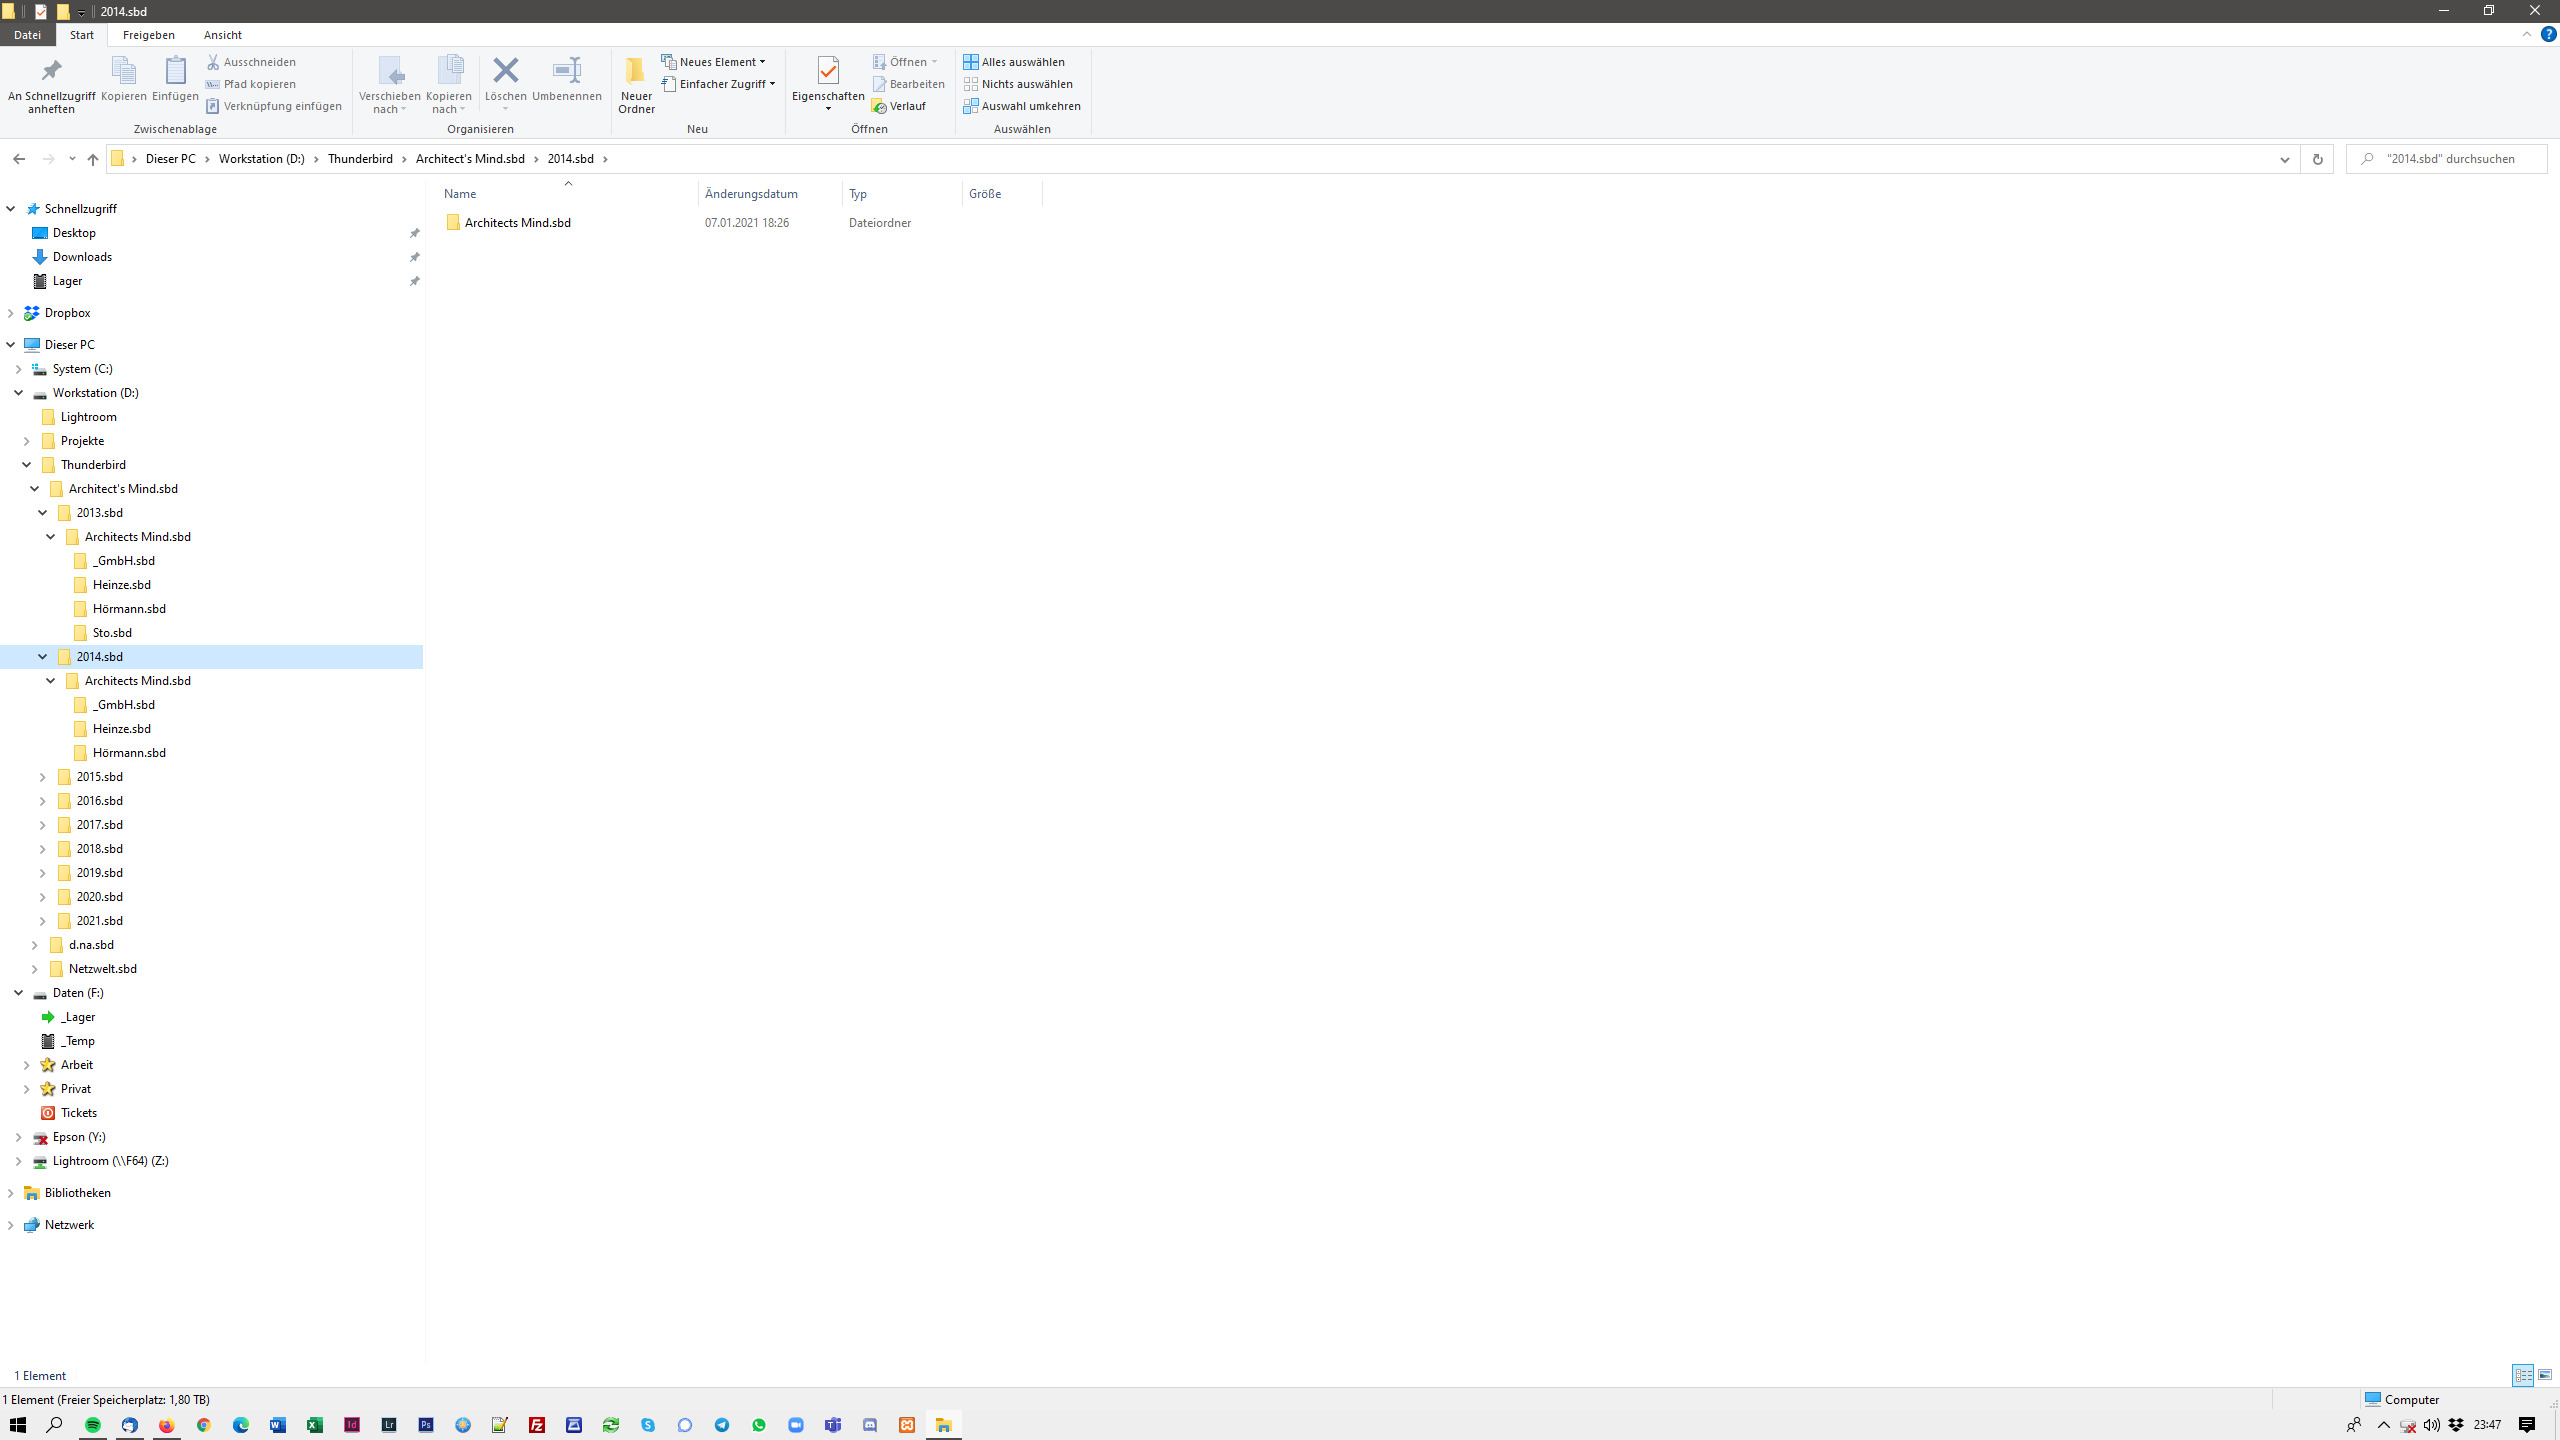This screenshot has height=1440, width=2560.
Task: Click the Löschen delete icon
Action: tap(505, 71)
